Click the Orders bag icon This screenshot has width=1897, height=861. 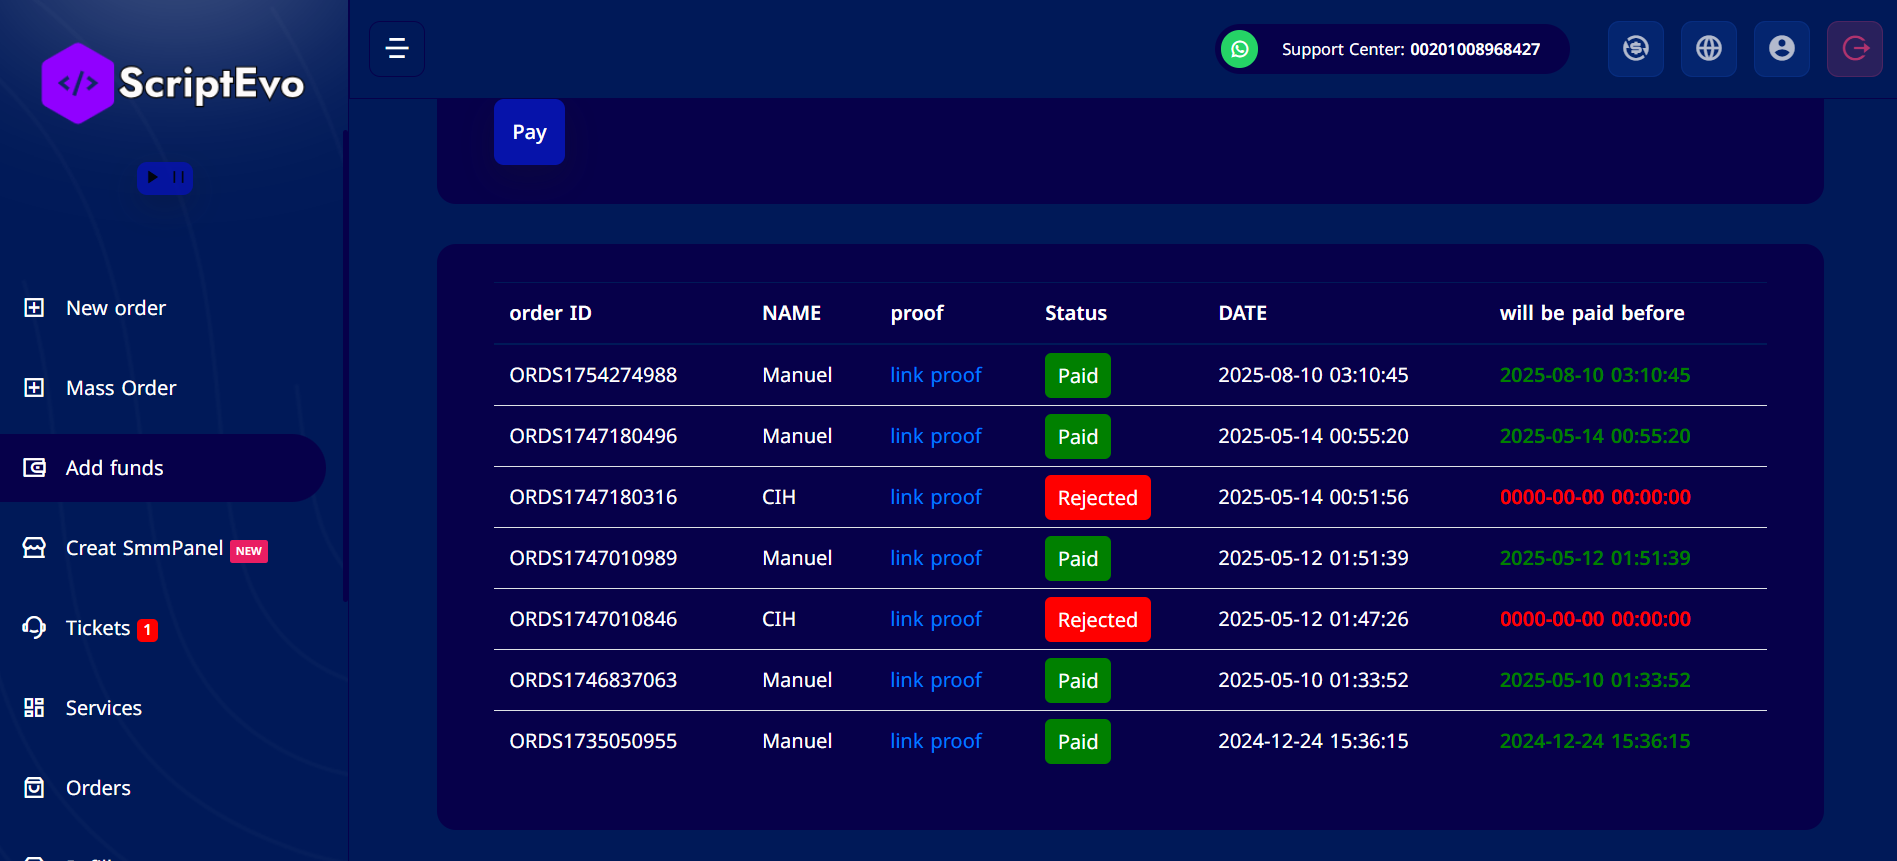pyautogui.click(x=34, y=788)
